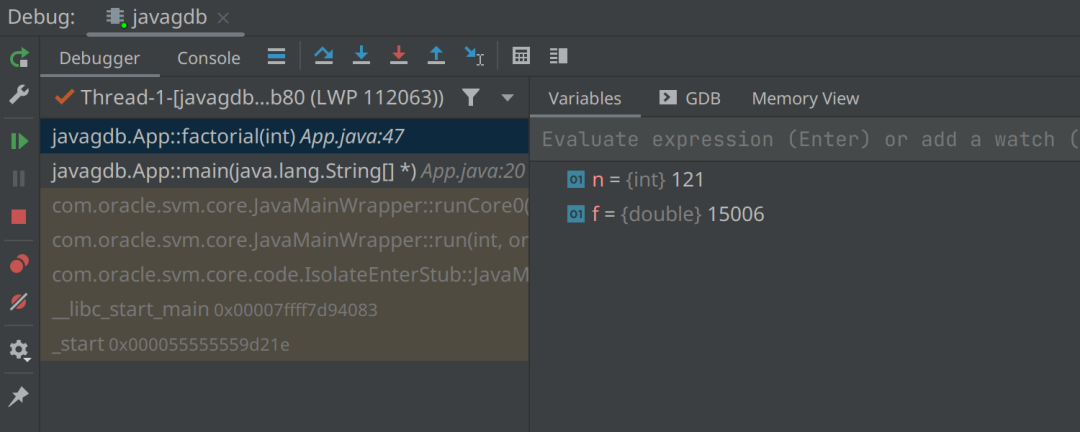Viewport: 1080px width, 432px height.
Task: Switch to the Debugger tab
Action: [x=100, y=59]
